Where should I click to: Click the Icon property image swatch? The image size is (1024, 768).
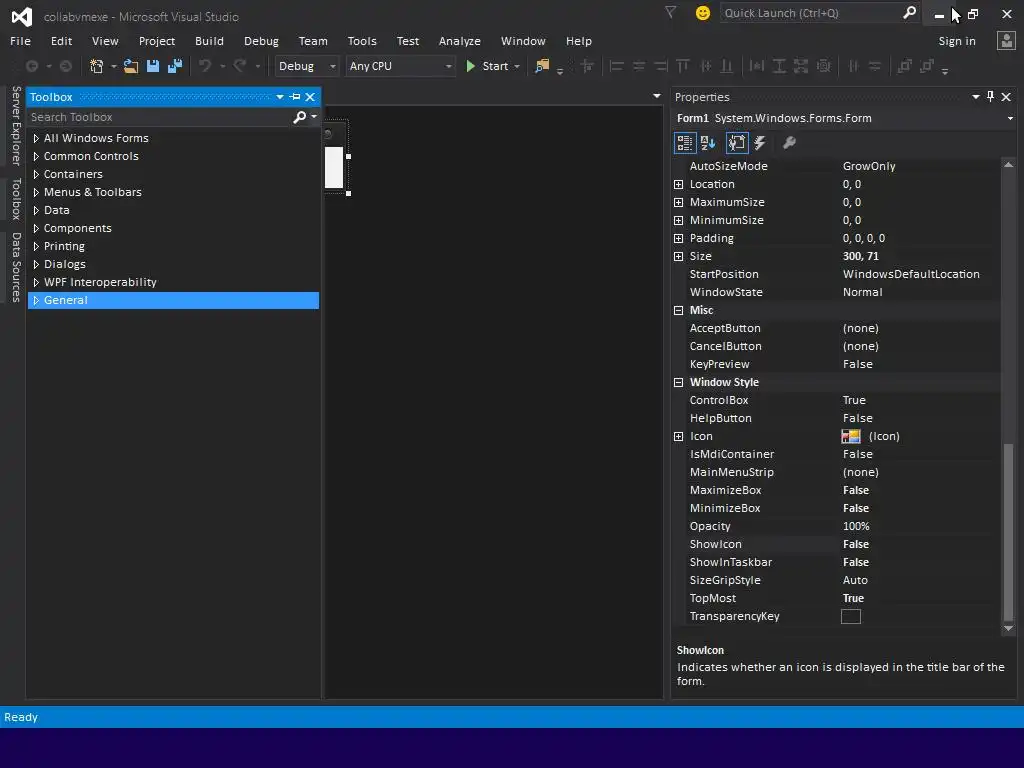(x=850, y=436)
